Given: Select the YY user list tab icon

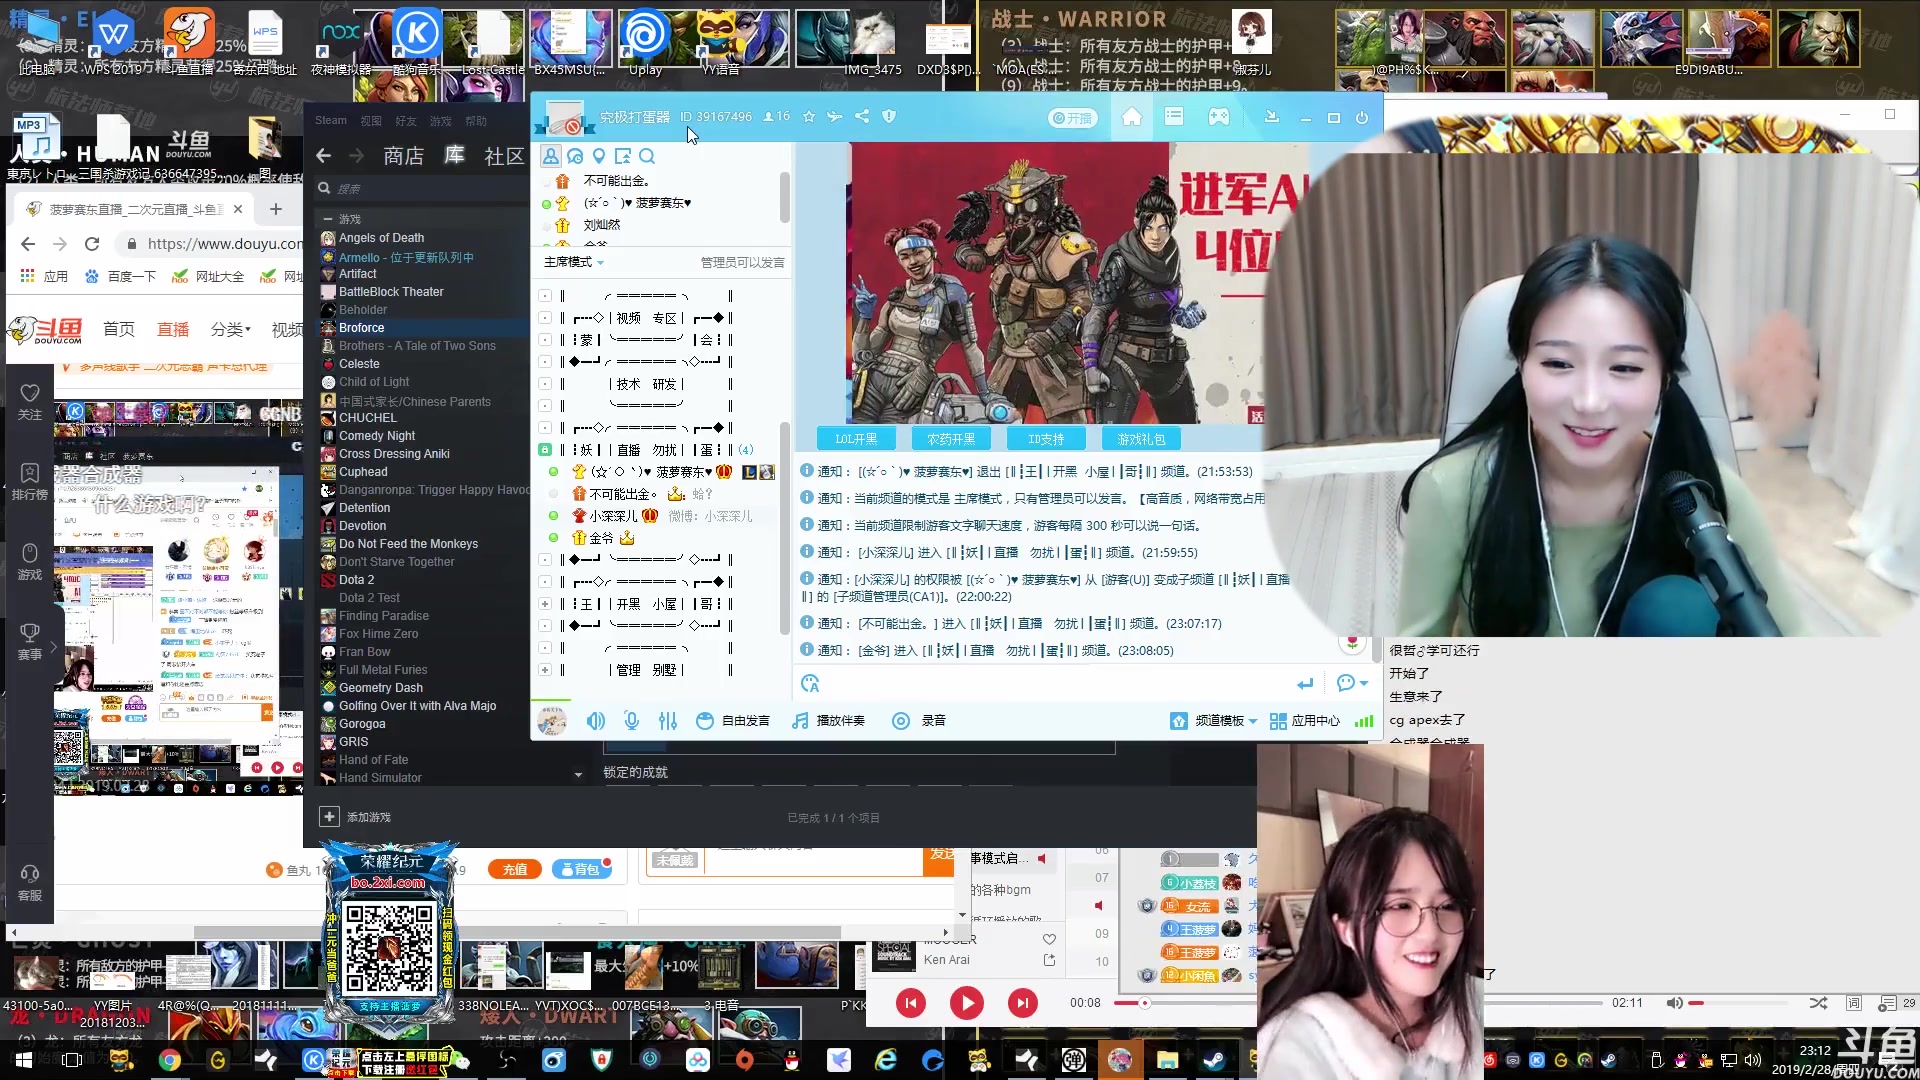Looking at the screenshot, I should tap(551, 156).
